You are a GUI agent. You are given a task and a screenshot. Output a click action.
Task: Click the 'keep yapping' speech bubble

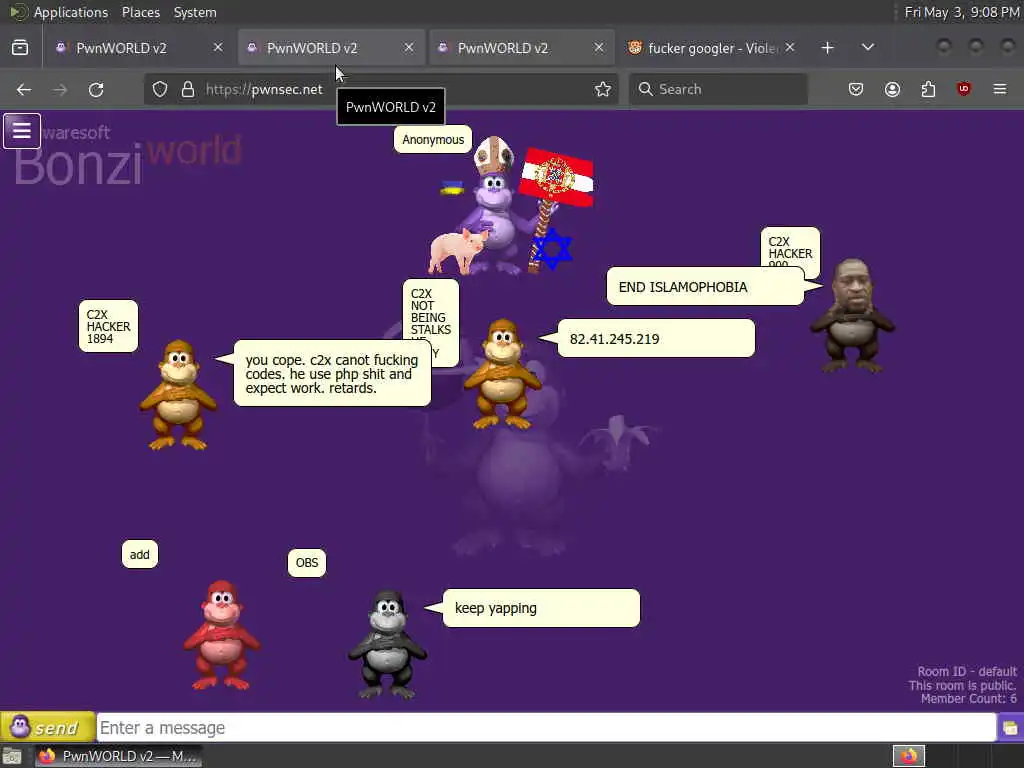(541, 608)
